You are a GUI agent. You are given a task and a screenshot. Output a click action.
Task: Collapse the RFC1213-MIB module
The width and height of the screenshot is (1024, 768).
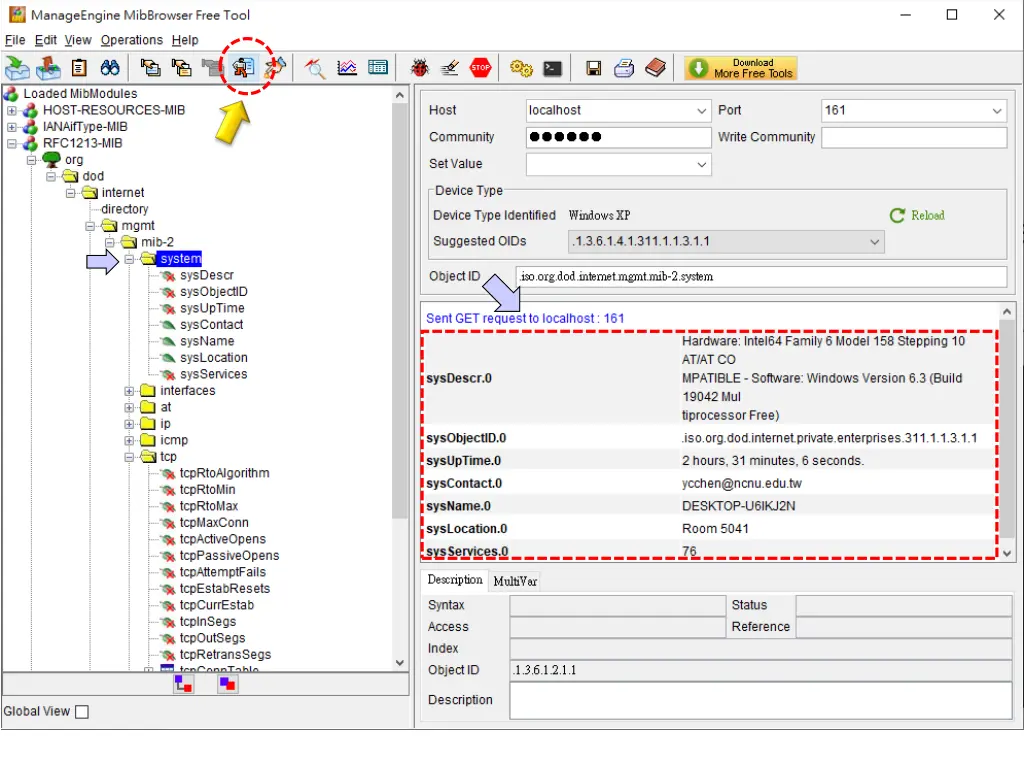(12, 144)
